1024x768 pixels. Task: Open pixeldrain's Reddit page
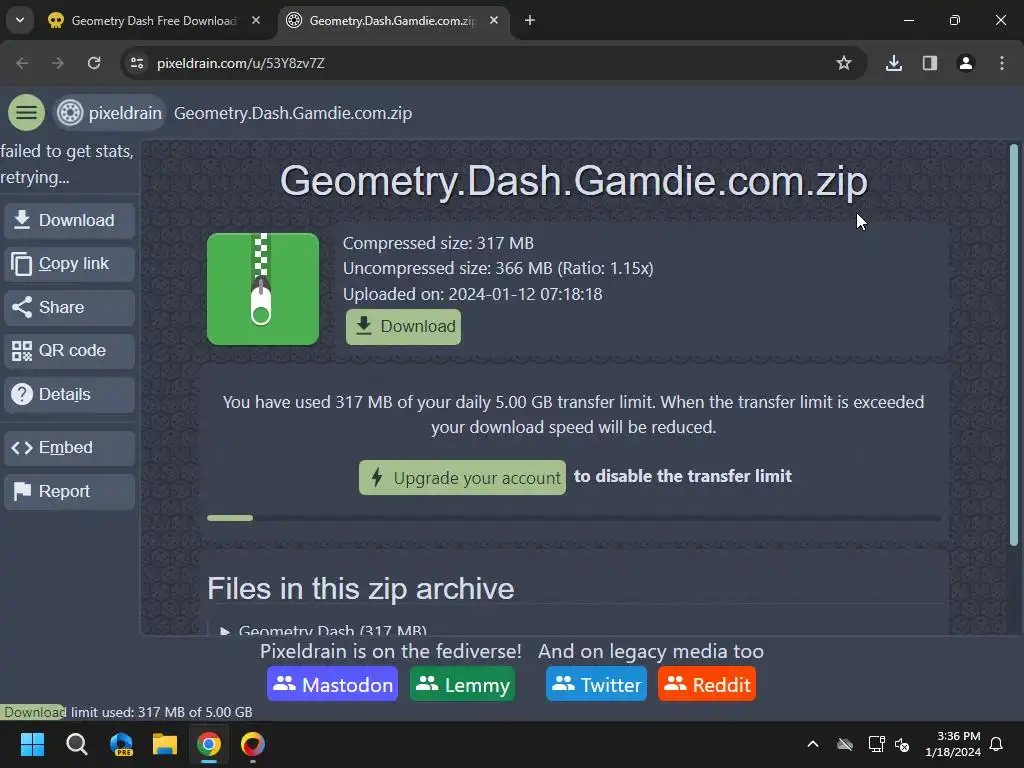pyautogui.click(x=707, y=684)
